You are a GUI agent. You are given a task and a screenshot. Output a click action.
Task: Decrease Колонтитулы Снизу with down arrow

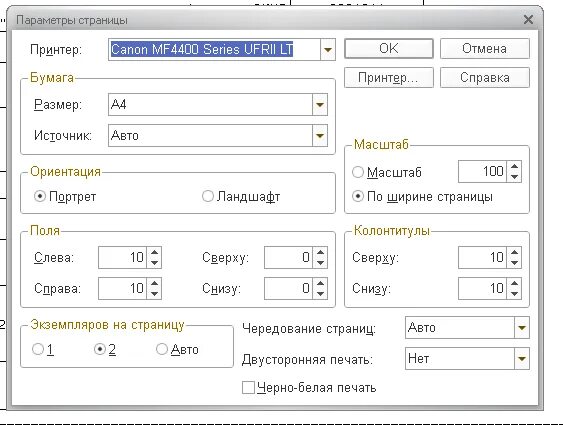tap(514, 294)
